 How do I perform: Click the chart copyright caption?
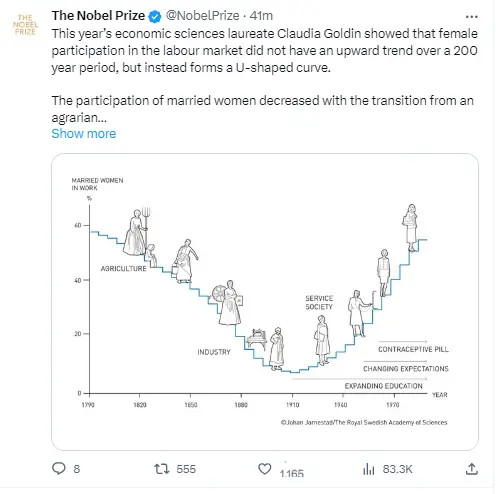click(x=364, y=422)
